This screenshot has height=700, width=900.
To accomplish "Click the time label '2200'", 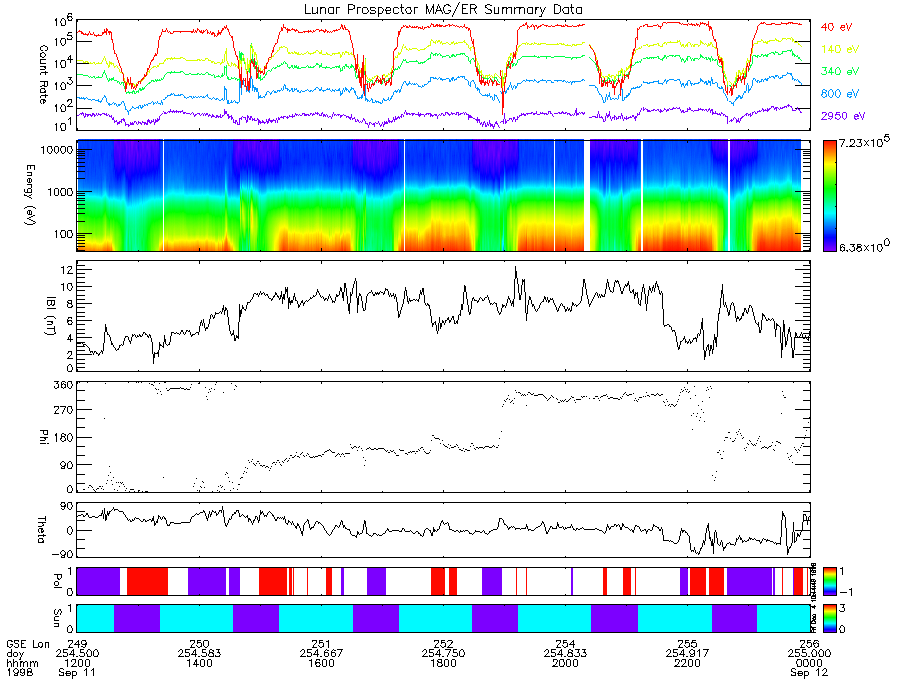I will (x=688, y=663).
